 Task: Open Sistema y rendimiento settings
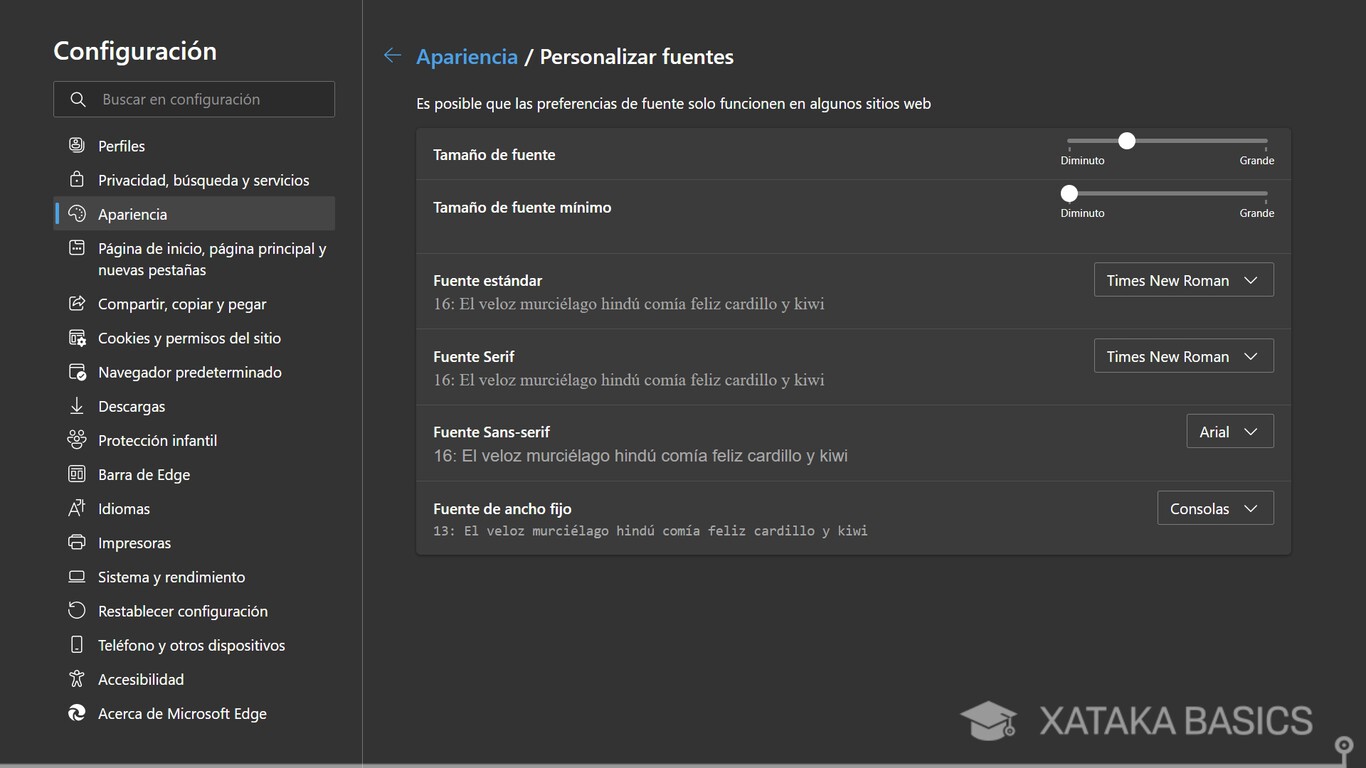tap(171, 576)
